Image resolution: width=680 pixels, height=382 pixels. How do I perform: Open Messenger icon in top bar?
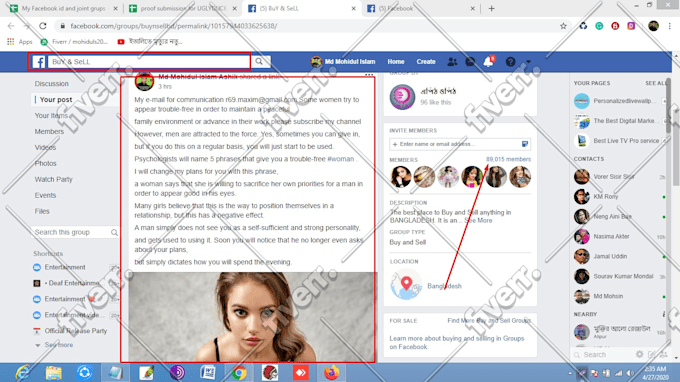(470, 62)
